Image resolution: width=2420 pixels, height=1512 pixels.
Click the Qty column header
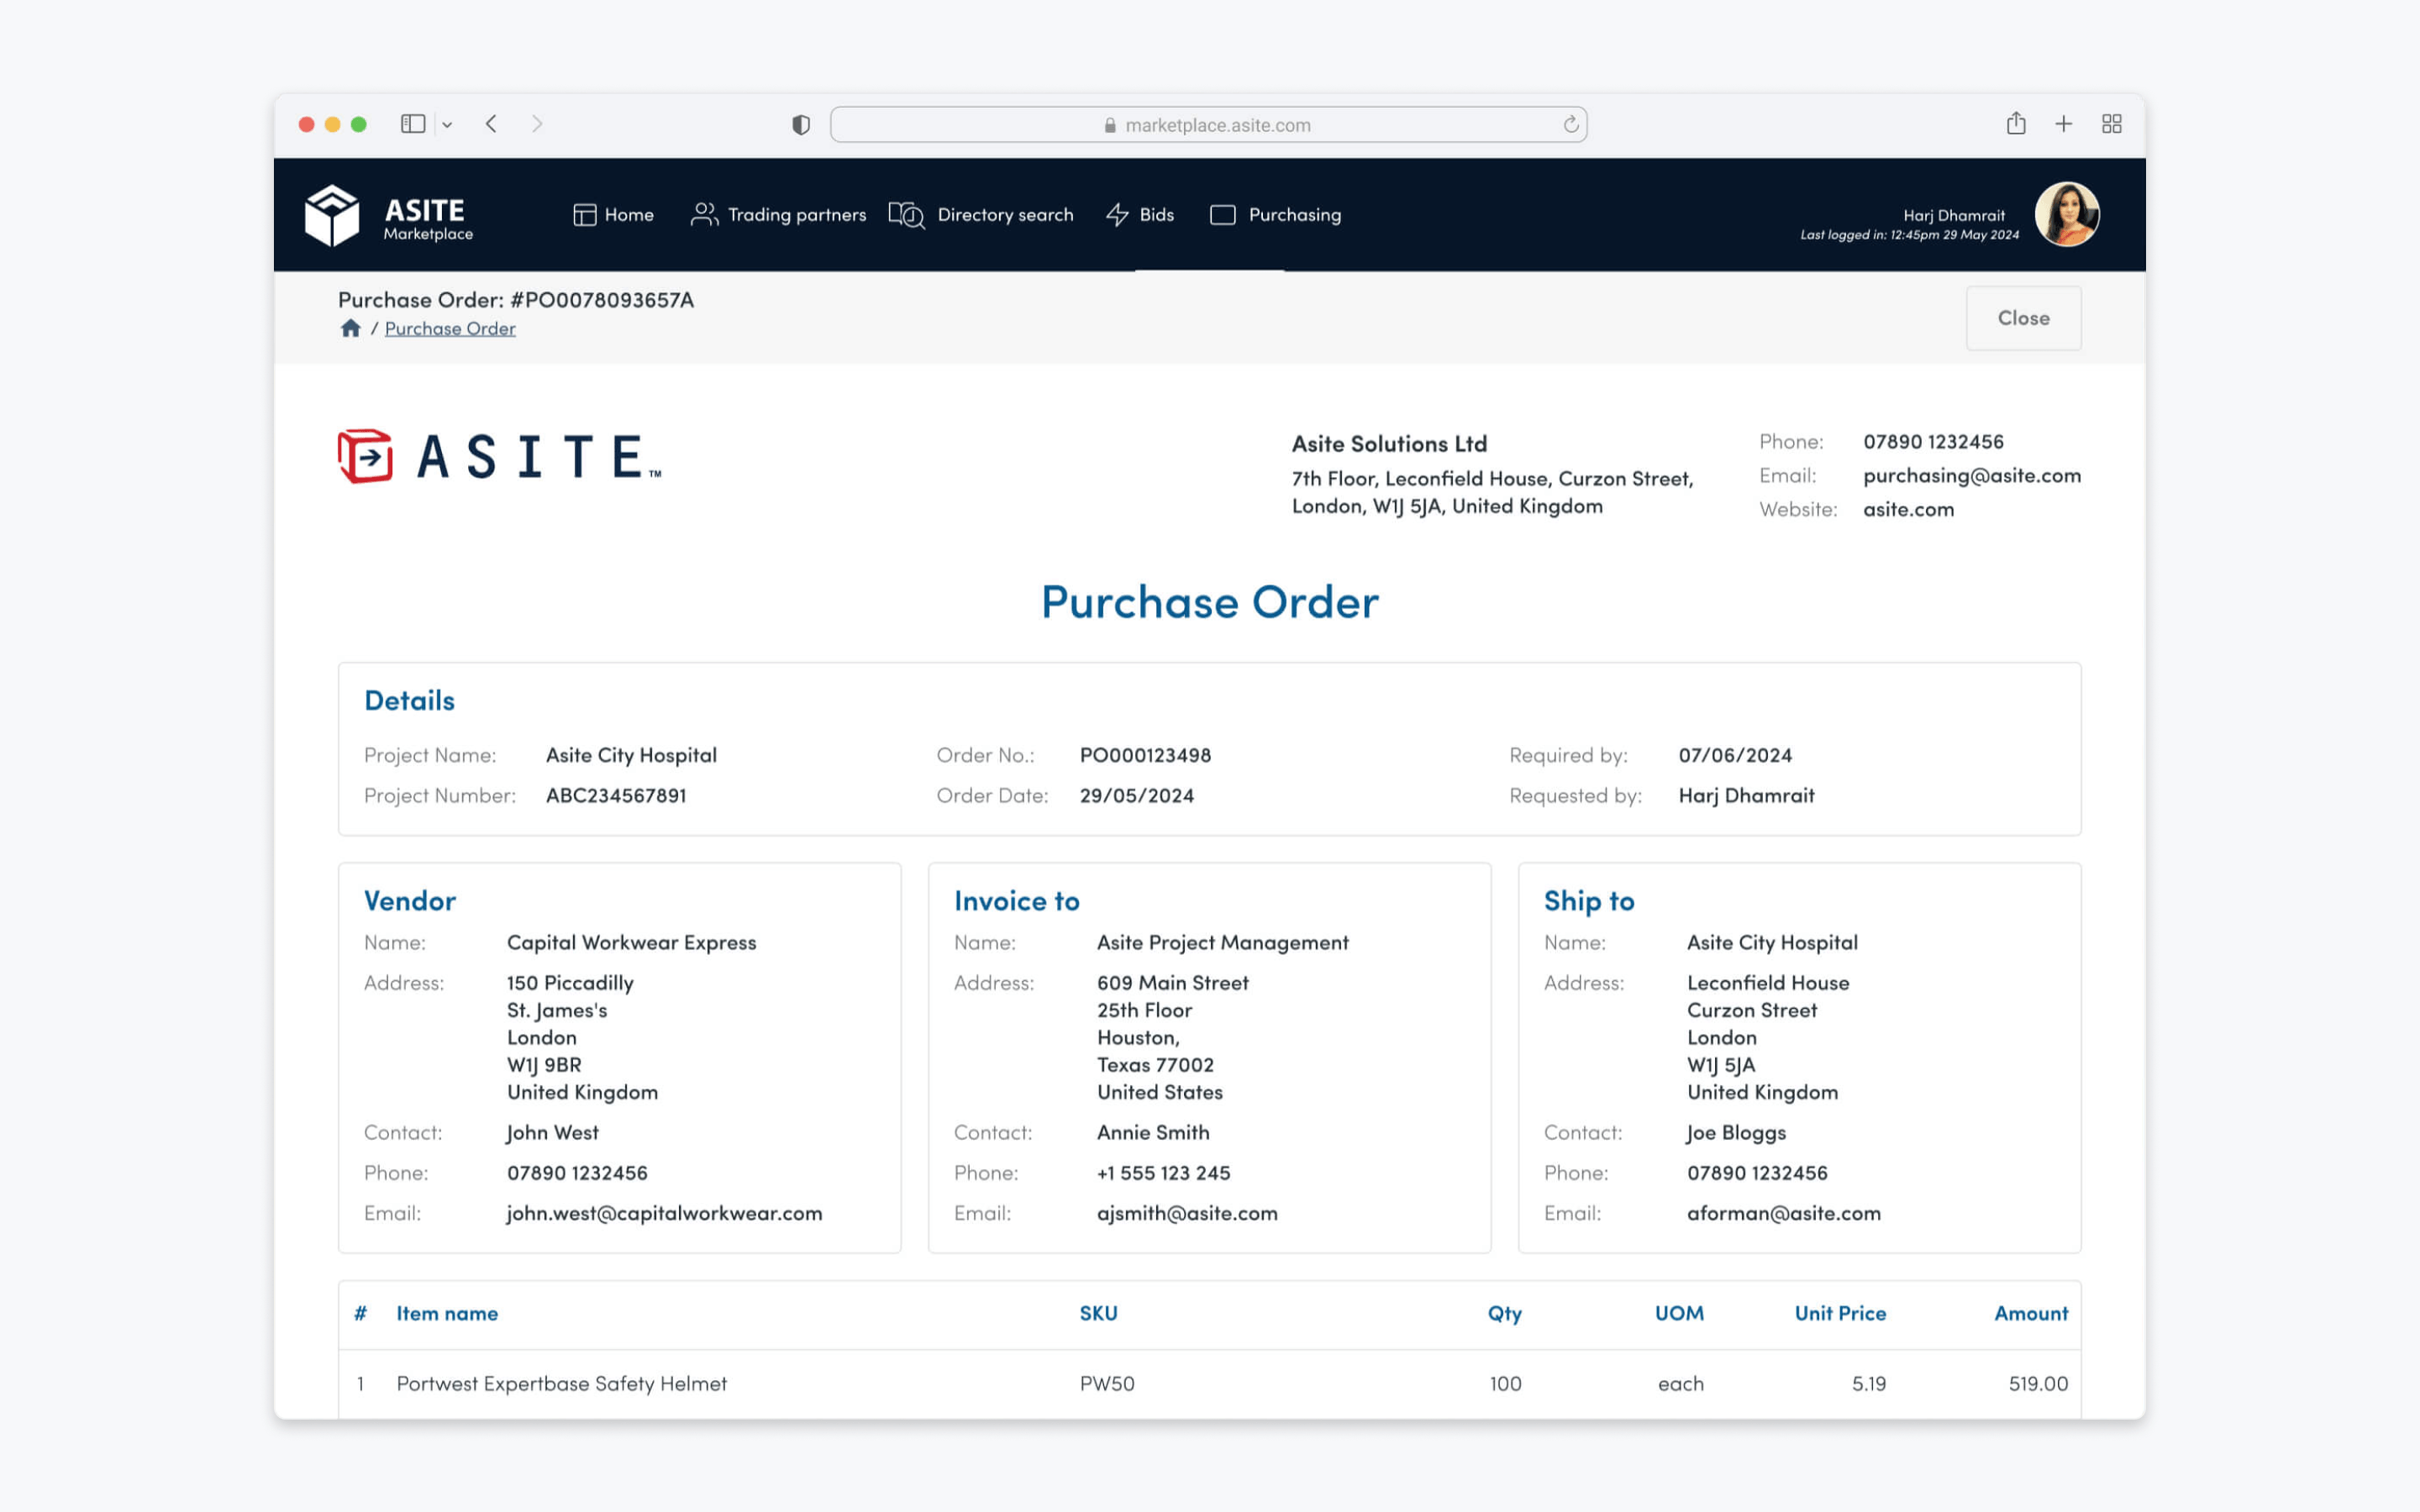click(x=1504, y=1314)
